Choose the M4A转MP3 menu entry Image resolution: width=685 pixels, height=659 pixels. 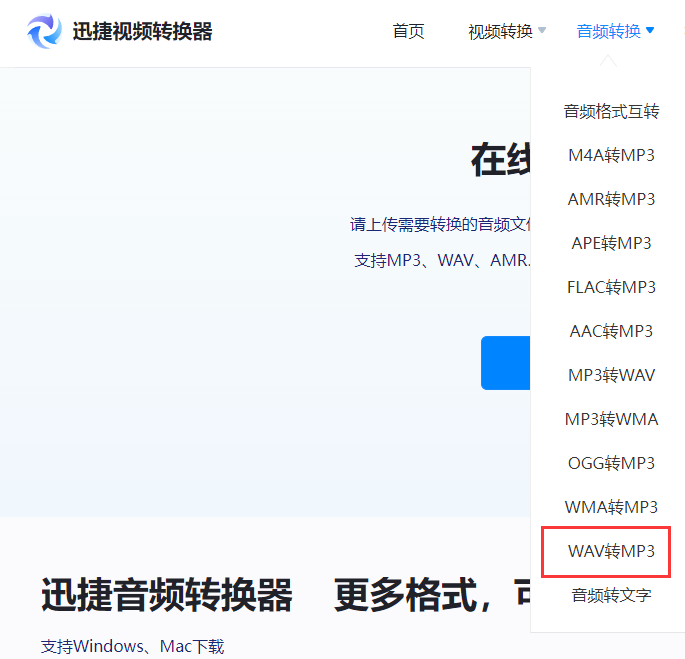tap(611, 156)
